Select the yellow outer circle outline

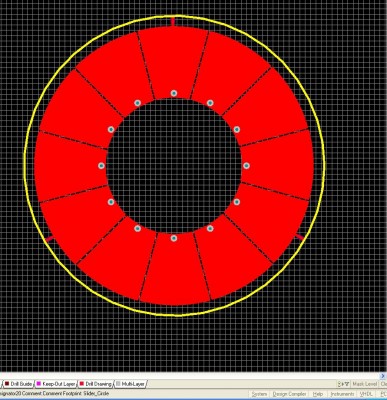tap(174, 16)
